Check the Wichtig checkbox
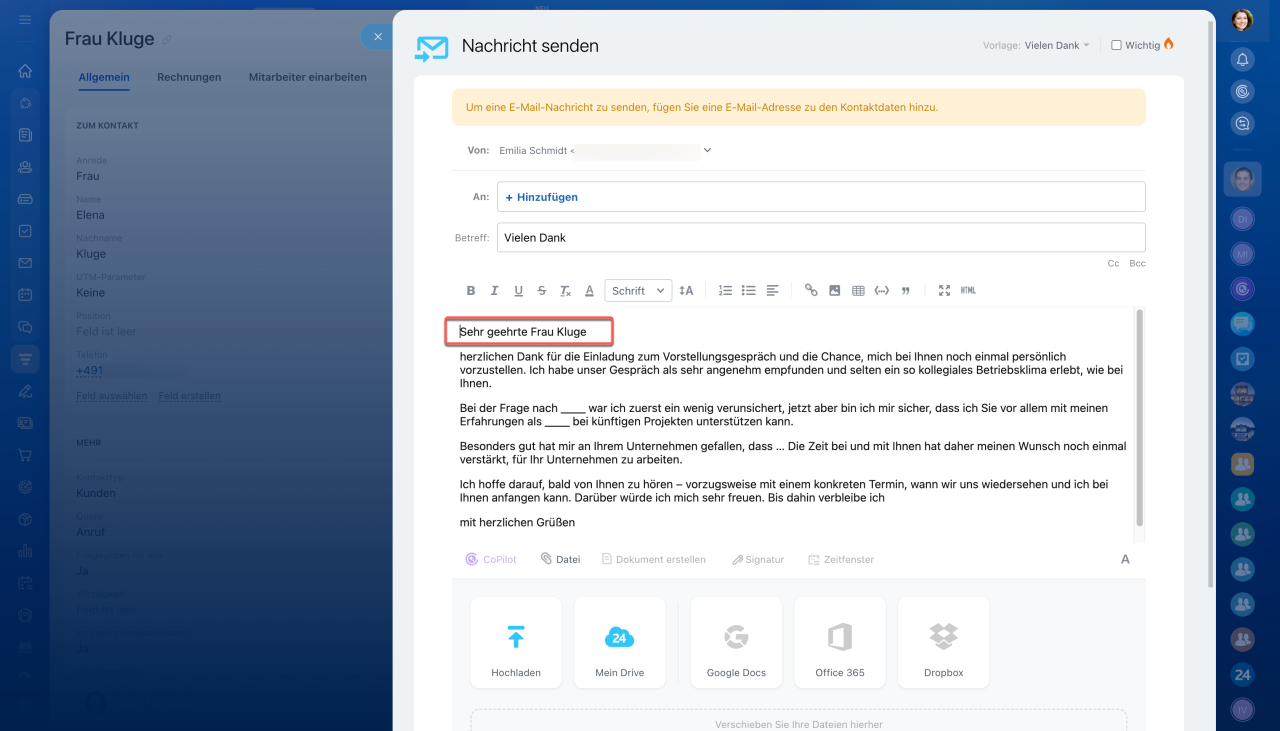Image resolution: width=1280 pixels, height=731 pixels. [1116, 45]
